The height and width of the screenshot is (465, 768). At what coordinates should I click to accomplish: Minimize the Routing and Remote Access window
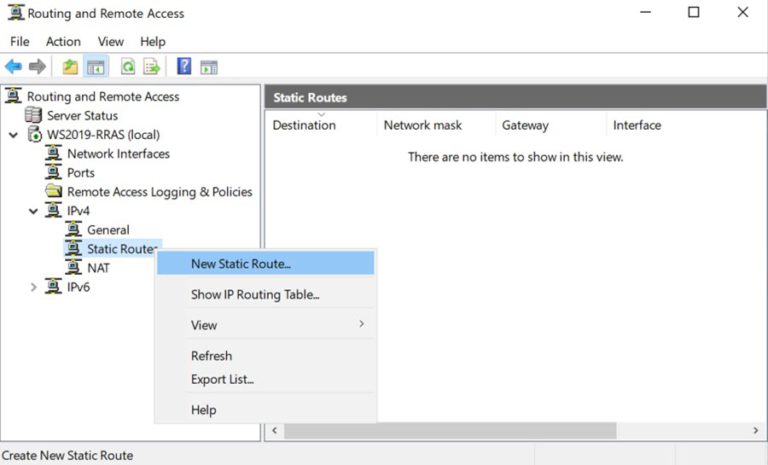click(646, 12)
